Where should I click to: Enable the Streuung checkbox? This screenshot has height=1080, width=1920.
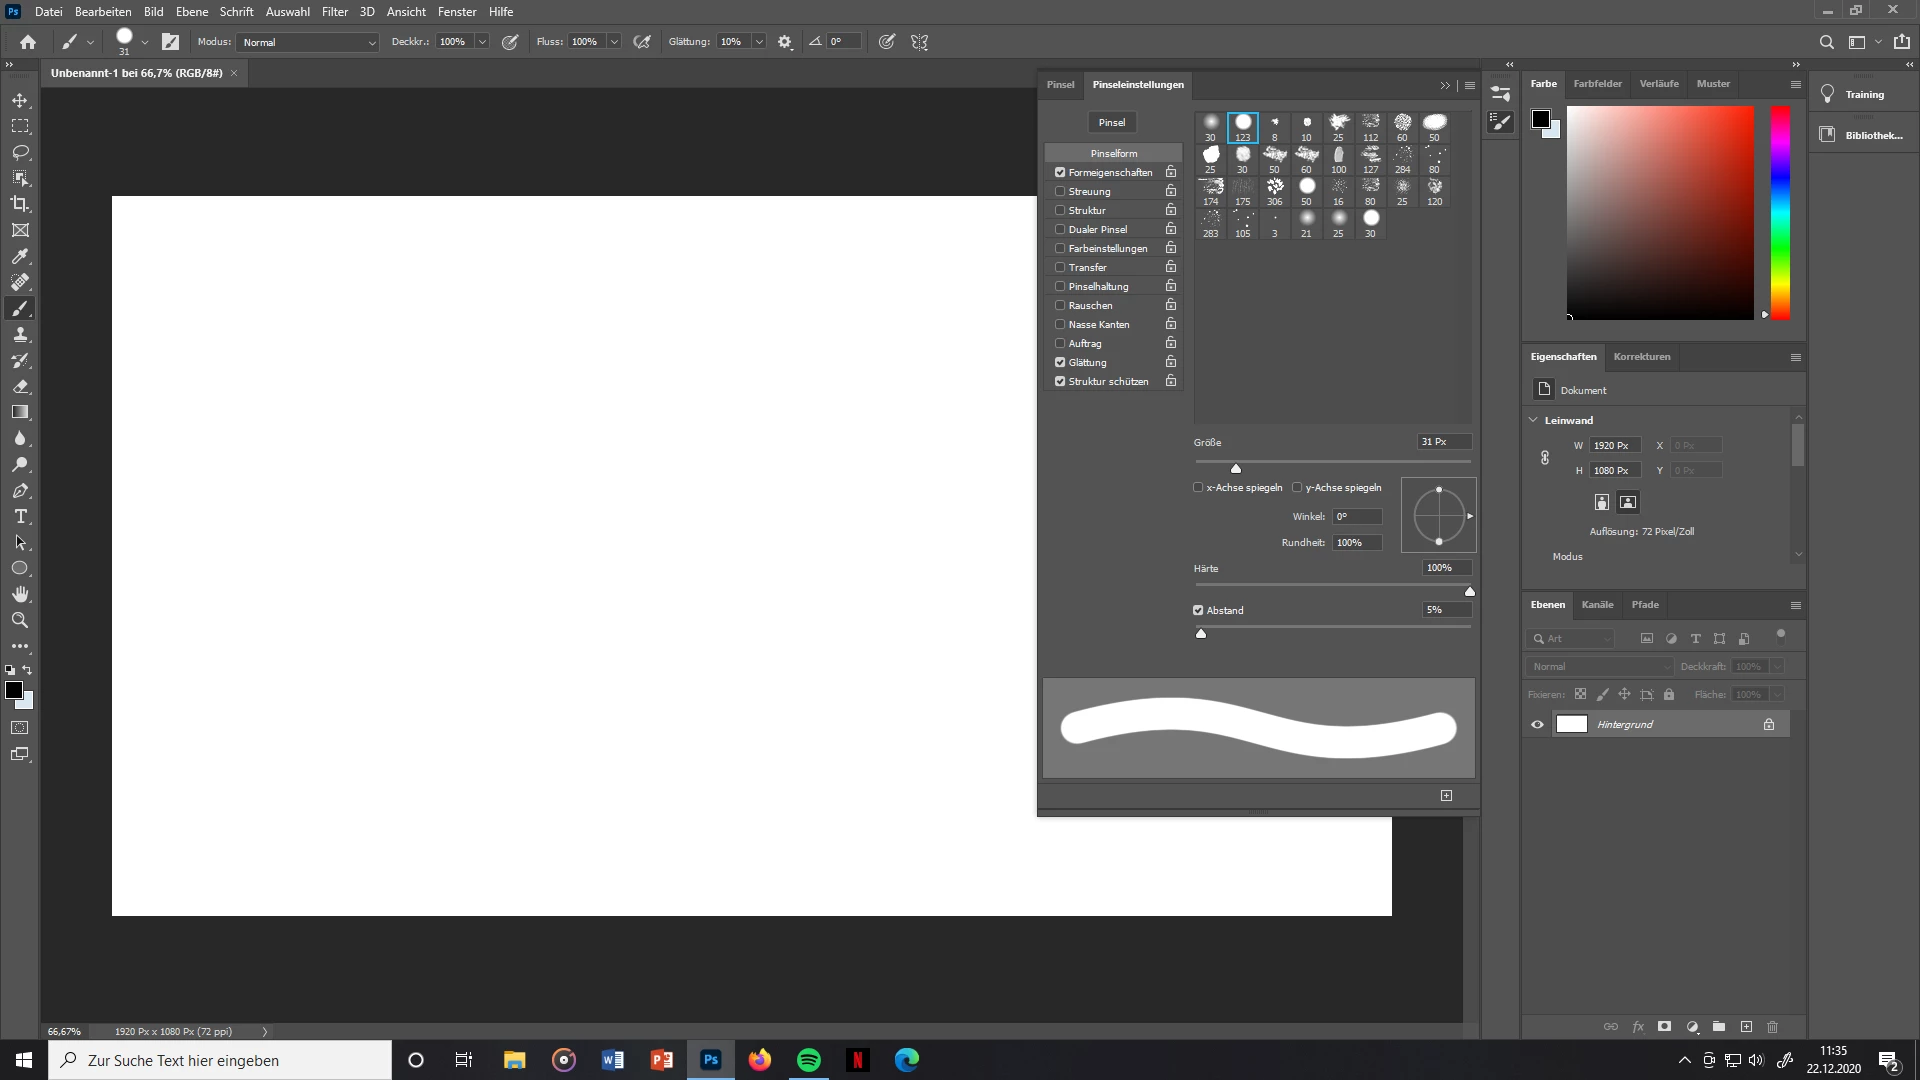(1060, 192)
